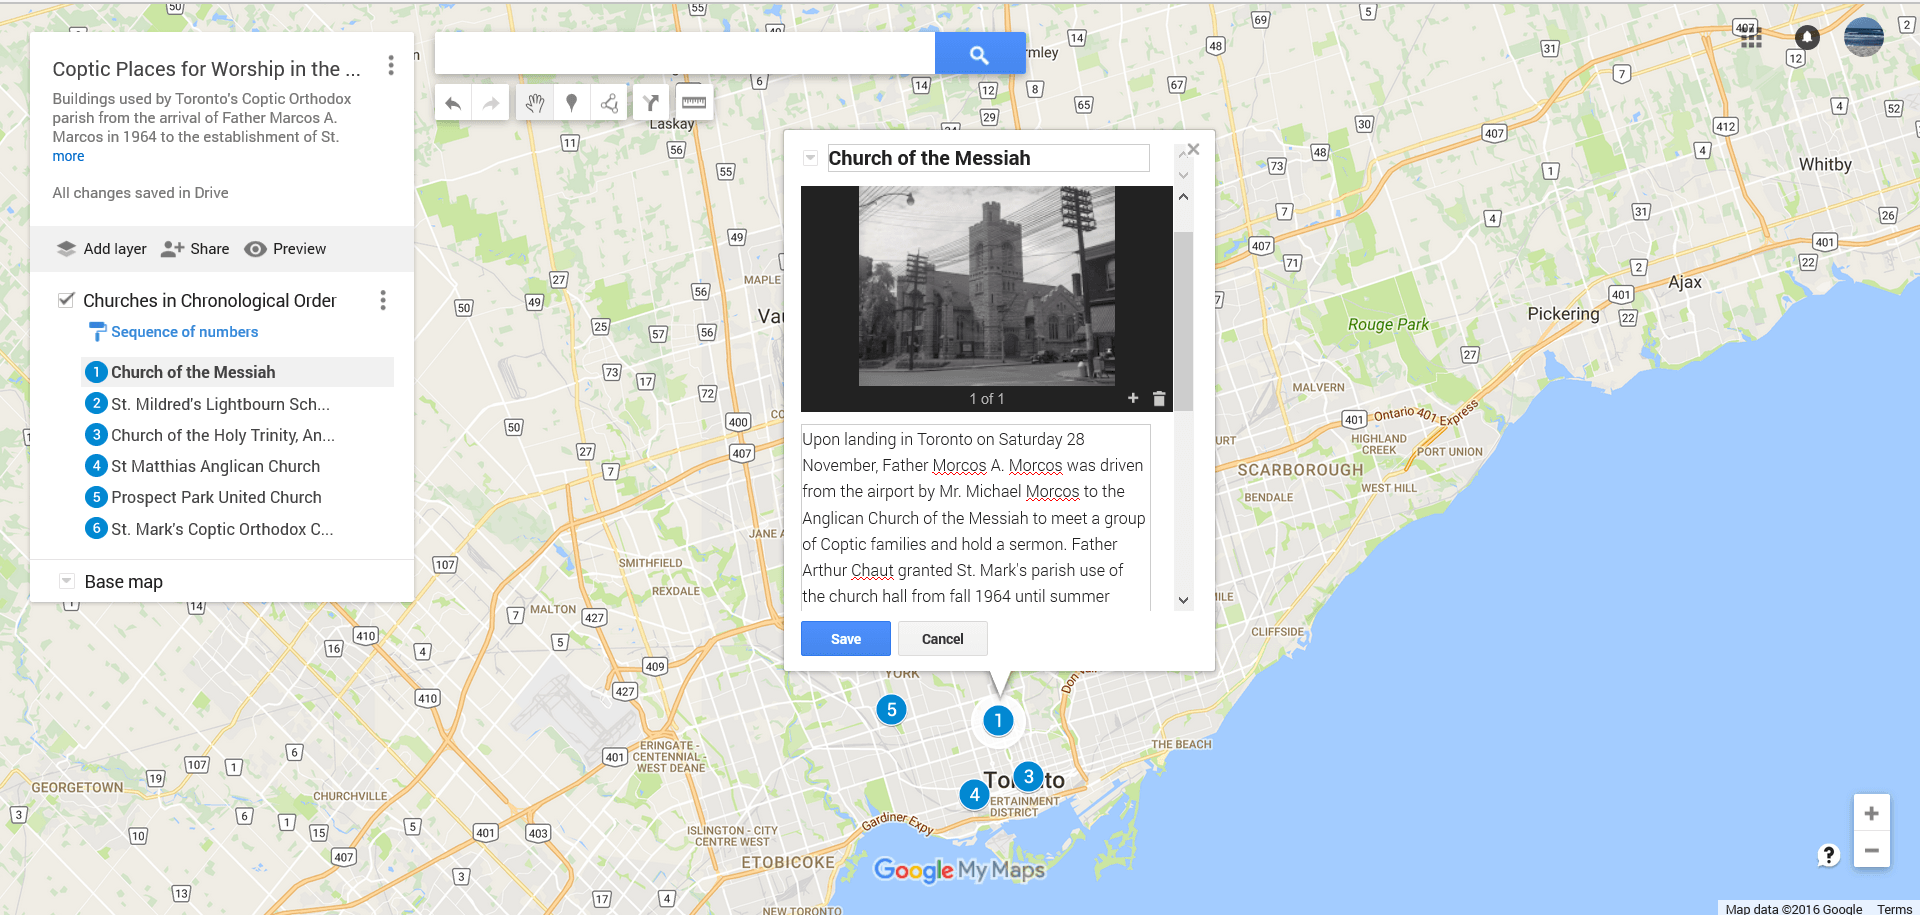Select the add marker tool
Viewport: 1920px width, 915px height.
(572, 103)
